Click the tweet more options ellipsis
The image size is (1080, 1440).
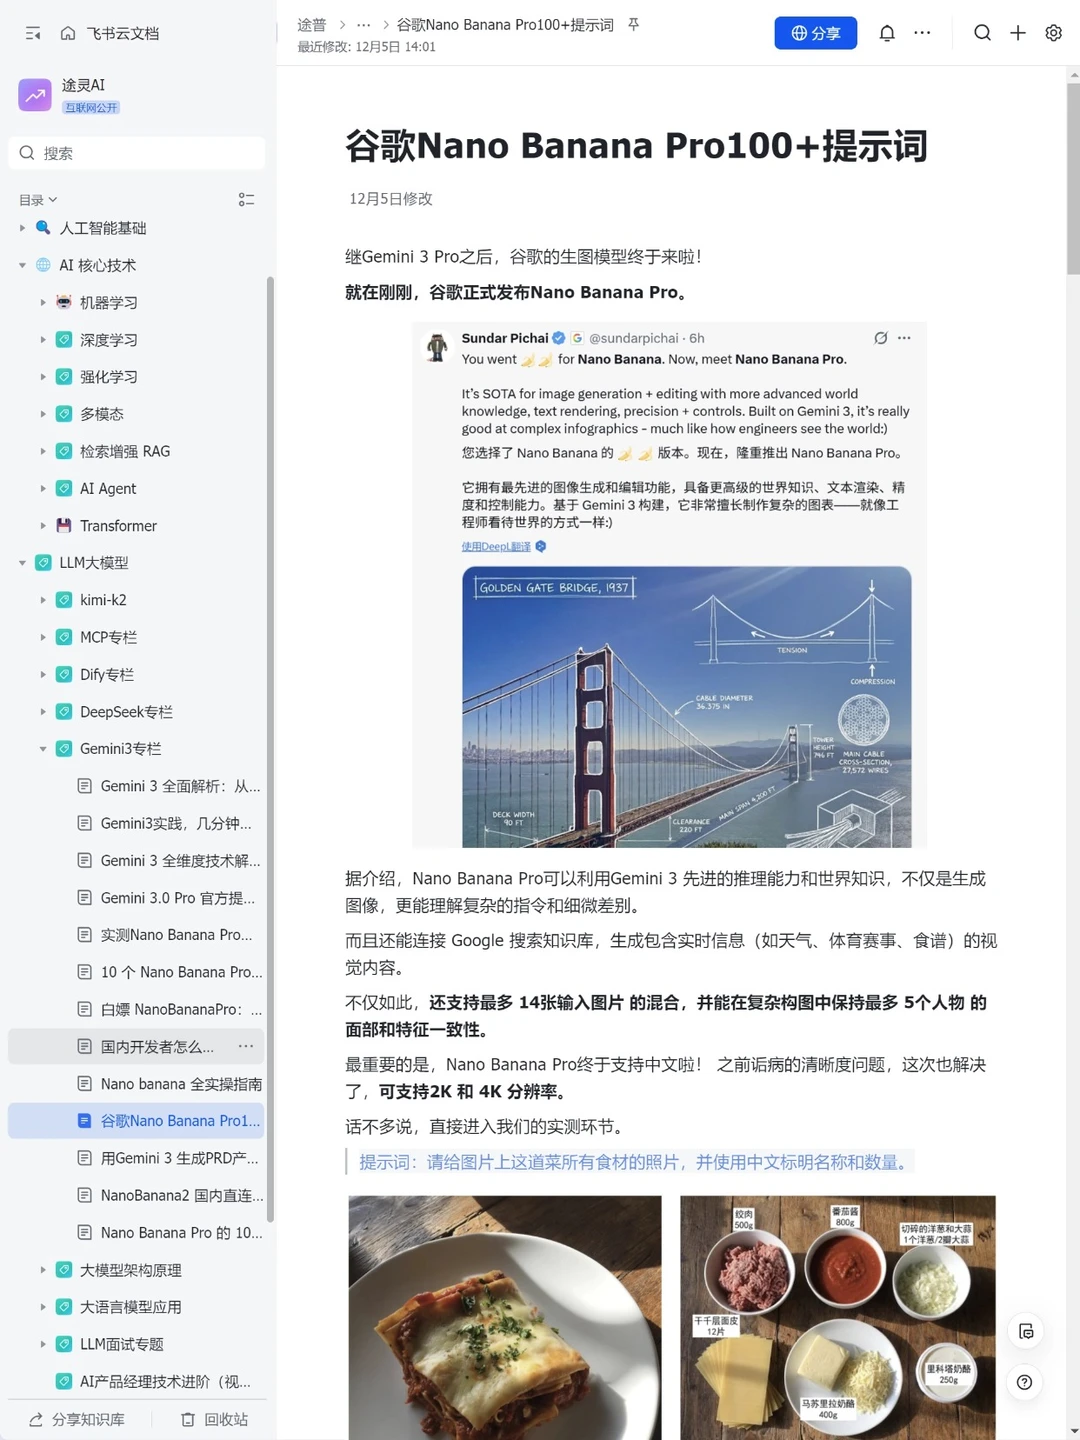904,338
